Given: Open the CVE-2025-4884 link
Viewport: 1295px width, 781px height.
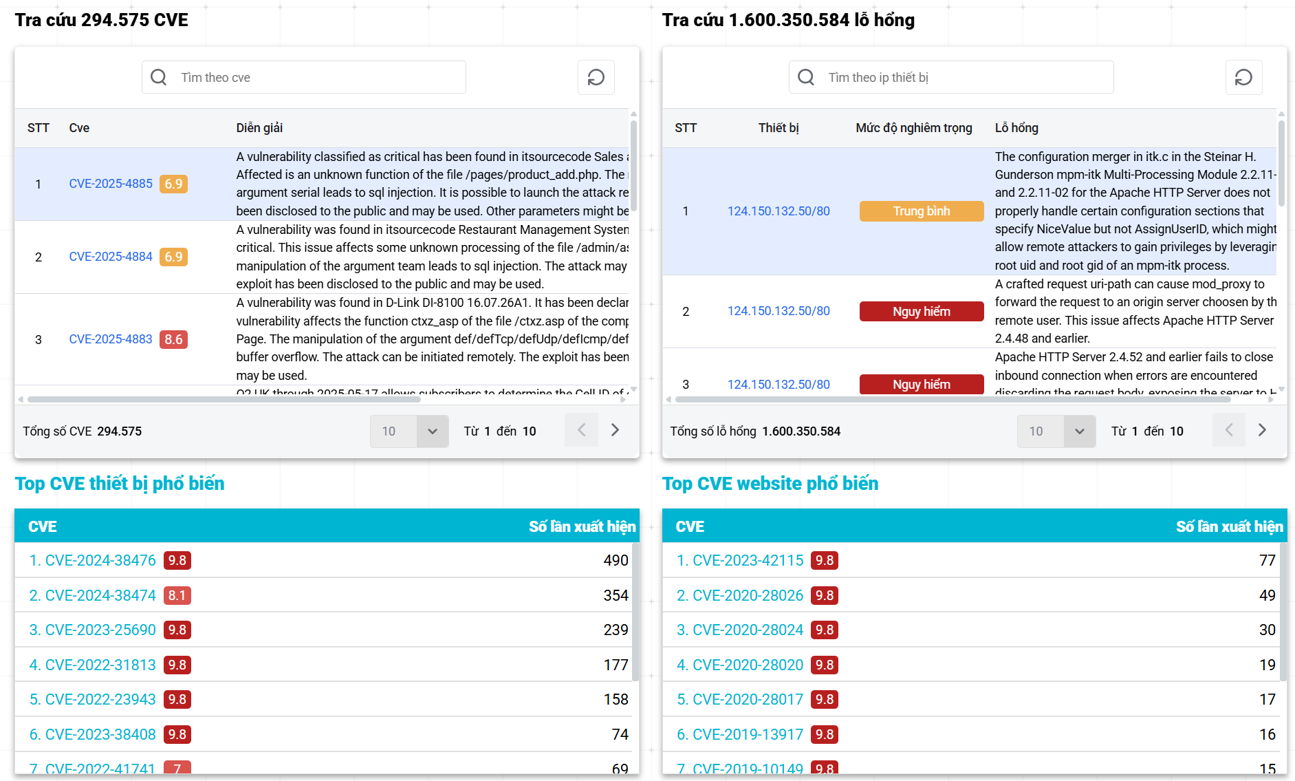Looking at the screenshot, I should (x=110, y=257).
